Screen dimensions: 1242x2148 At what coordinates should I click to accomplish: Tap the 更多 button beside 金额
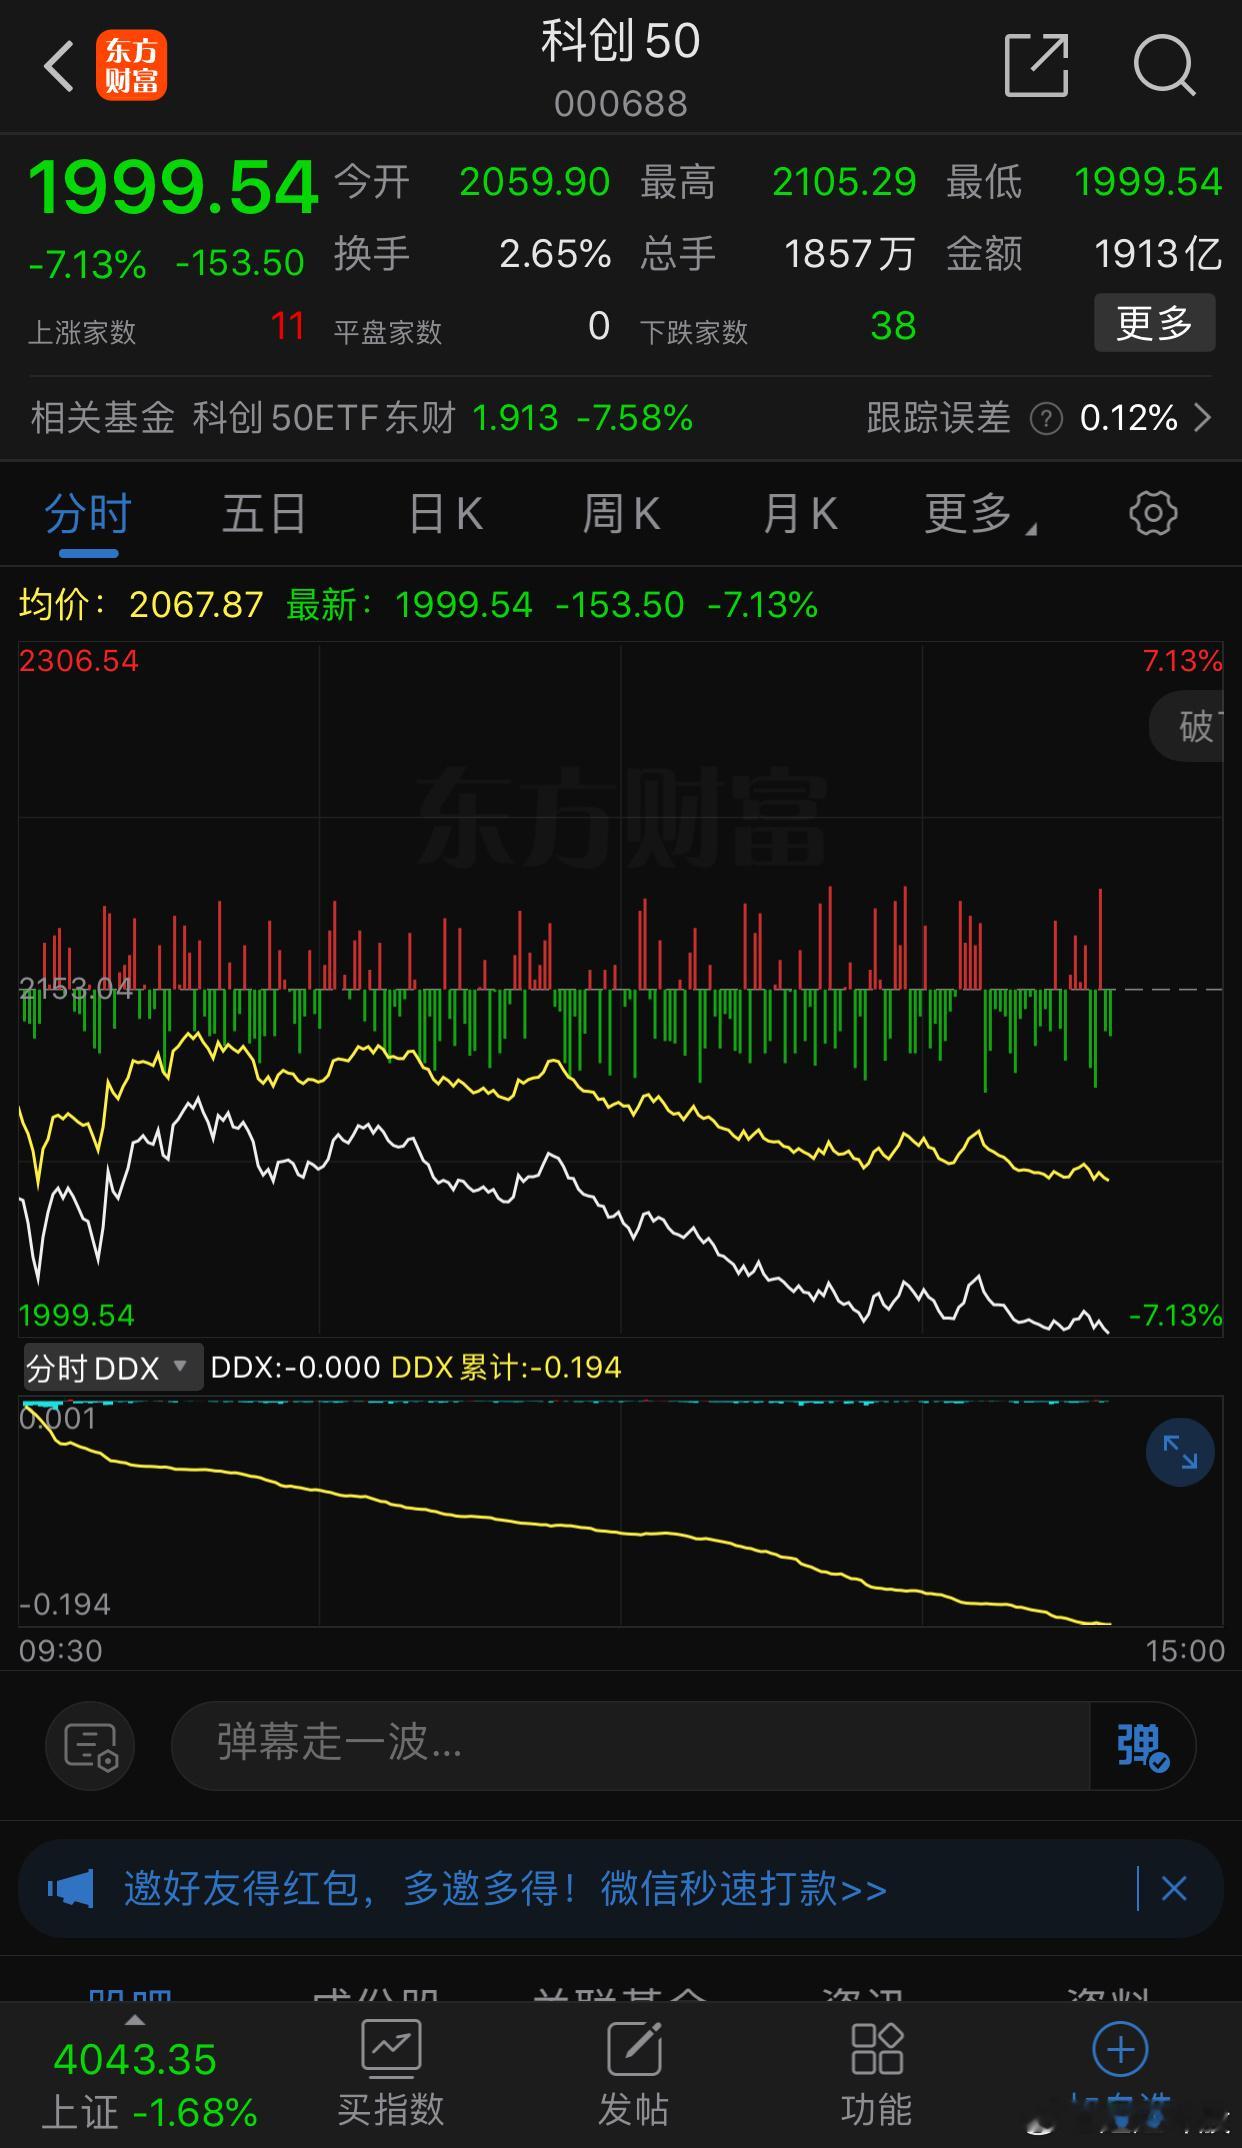[x=1154, y=323]
